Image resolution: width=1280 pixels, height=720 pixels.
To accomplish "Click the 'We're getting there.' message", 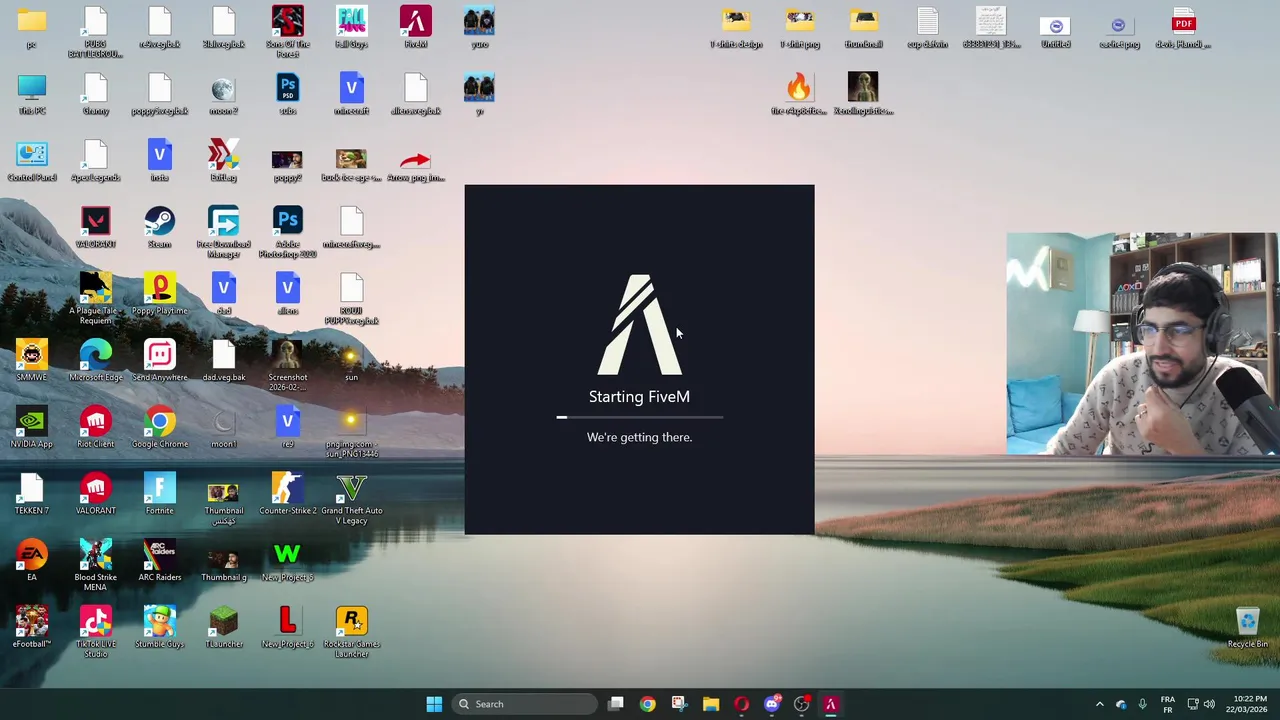I will coord(639,437).
